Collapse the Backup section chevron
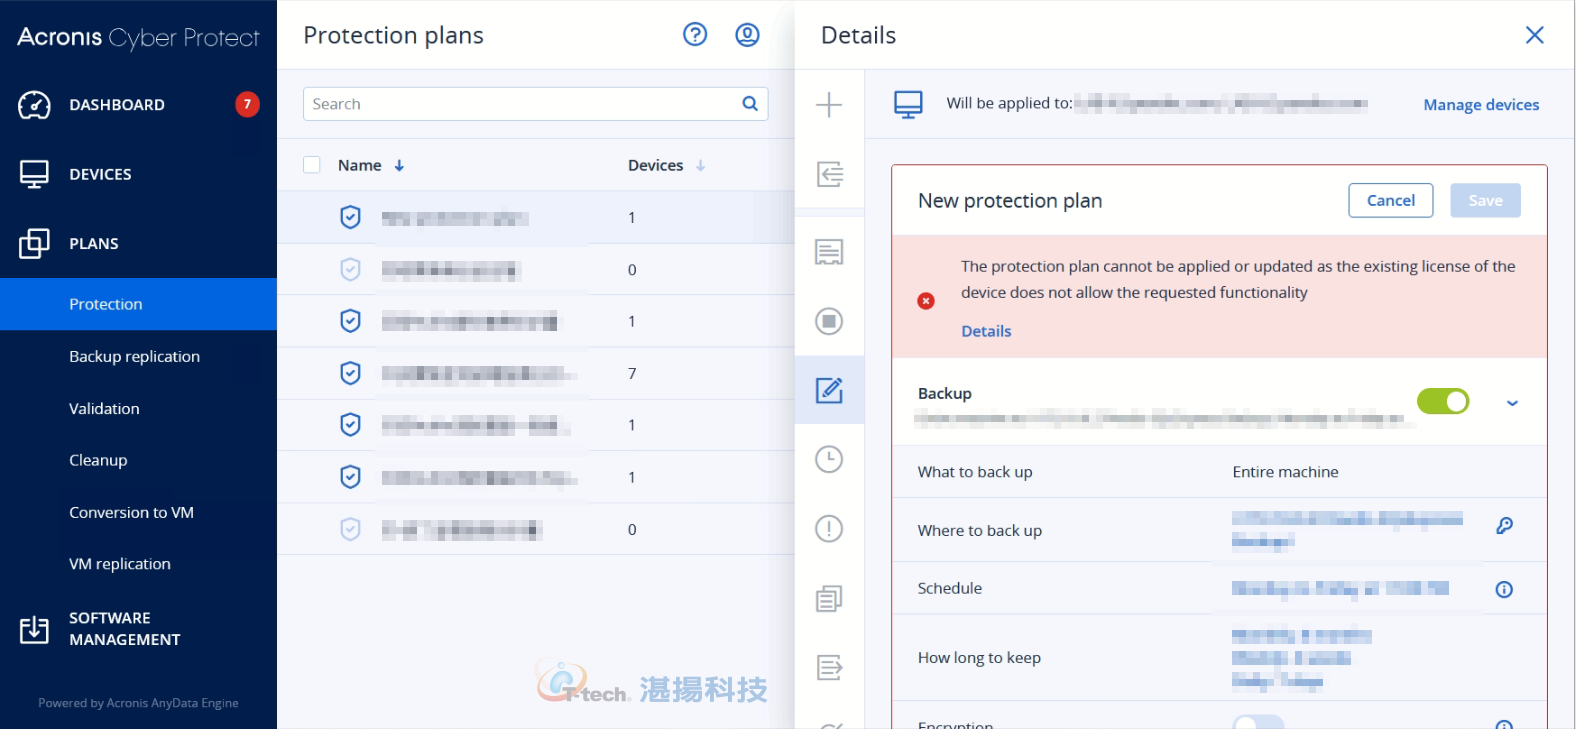1576x729 pixels. pos(1512,403)
